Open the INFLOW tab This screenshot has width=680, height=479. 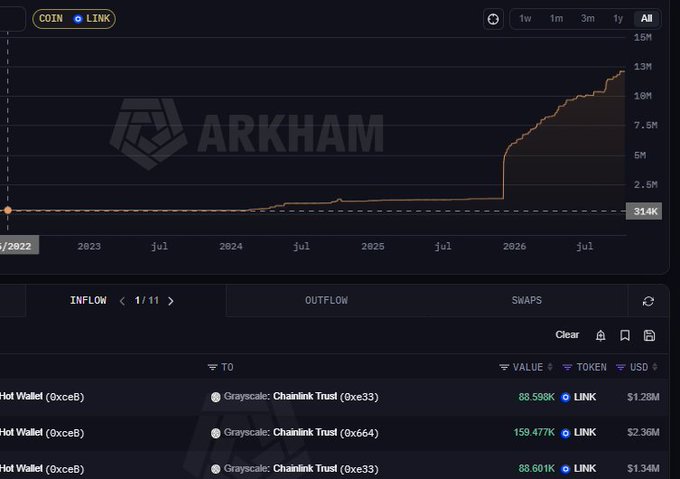88,300
